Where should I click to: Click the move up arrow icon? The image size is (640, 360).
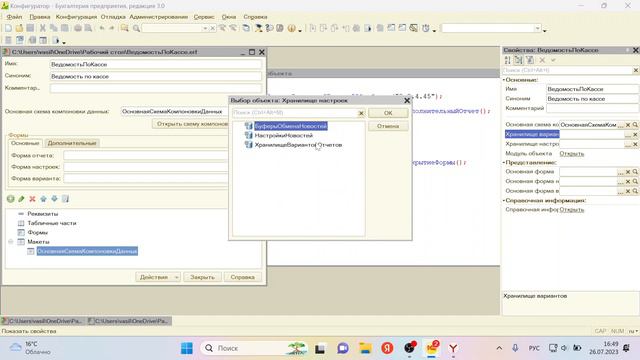(x=43, y=199)
